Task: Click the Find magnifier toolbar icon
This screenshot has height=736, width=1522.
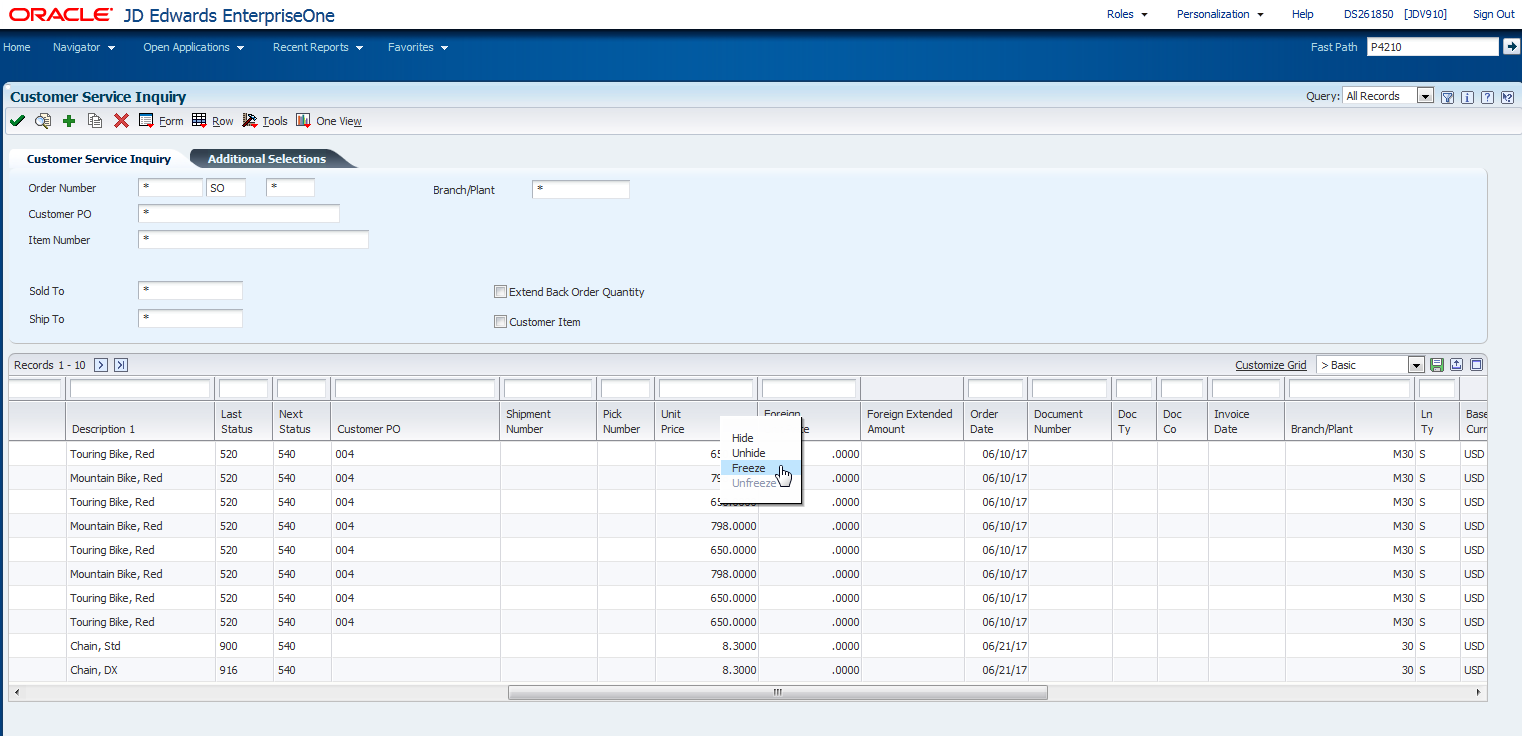Action: [43, 121]
